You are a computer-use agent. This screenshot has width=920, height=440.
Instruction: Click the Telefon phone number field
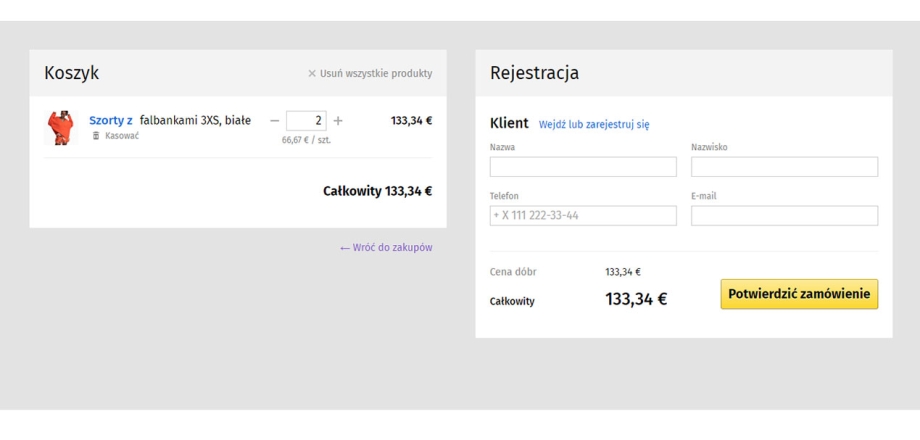pyautogui.click(x=583, y=216)
